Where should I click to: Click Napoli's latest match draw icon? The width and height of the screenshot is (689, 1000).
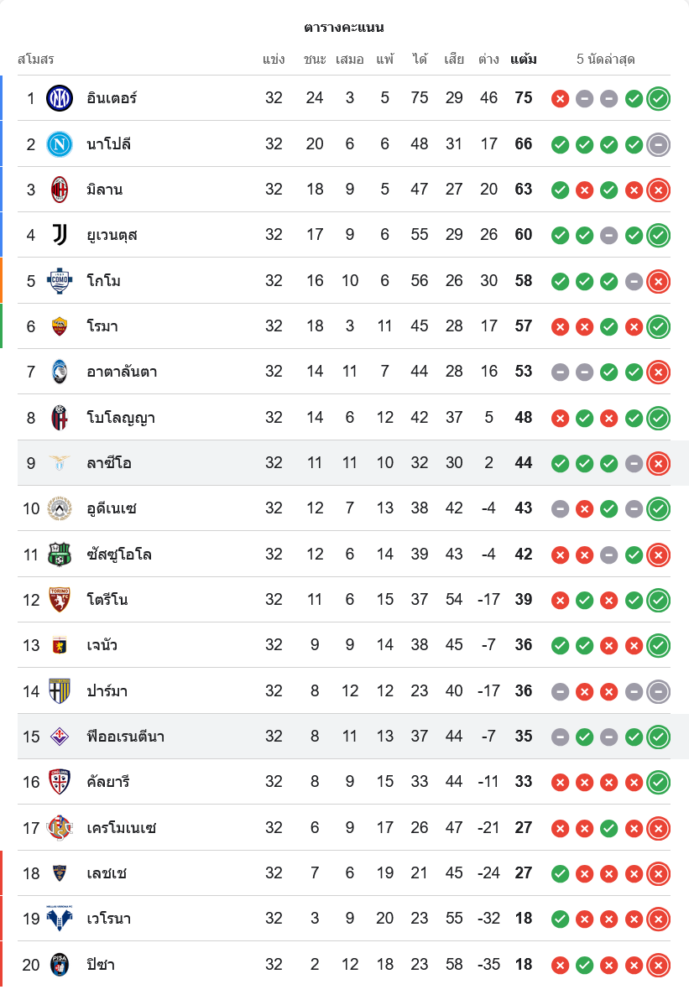coord(658,144)
